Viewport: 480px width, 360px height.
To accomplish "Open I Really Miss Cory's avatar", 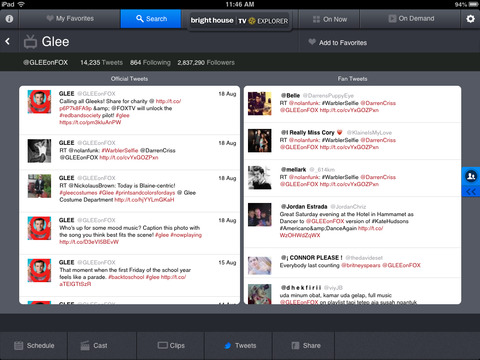I will [260, 140].
